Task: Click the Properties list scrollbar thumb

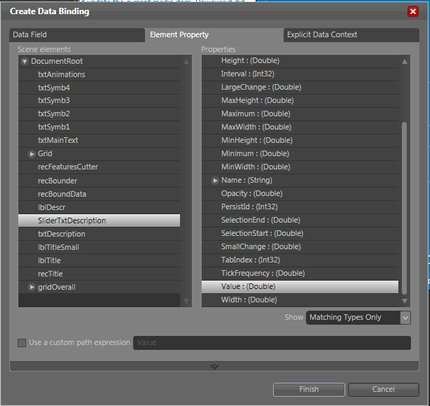Action: click(404, 208)
